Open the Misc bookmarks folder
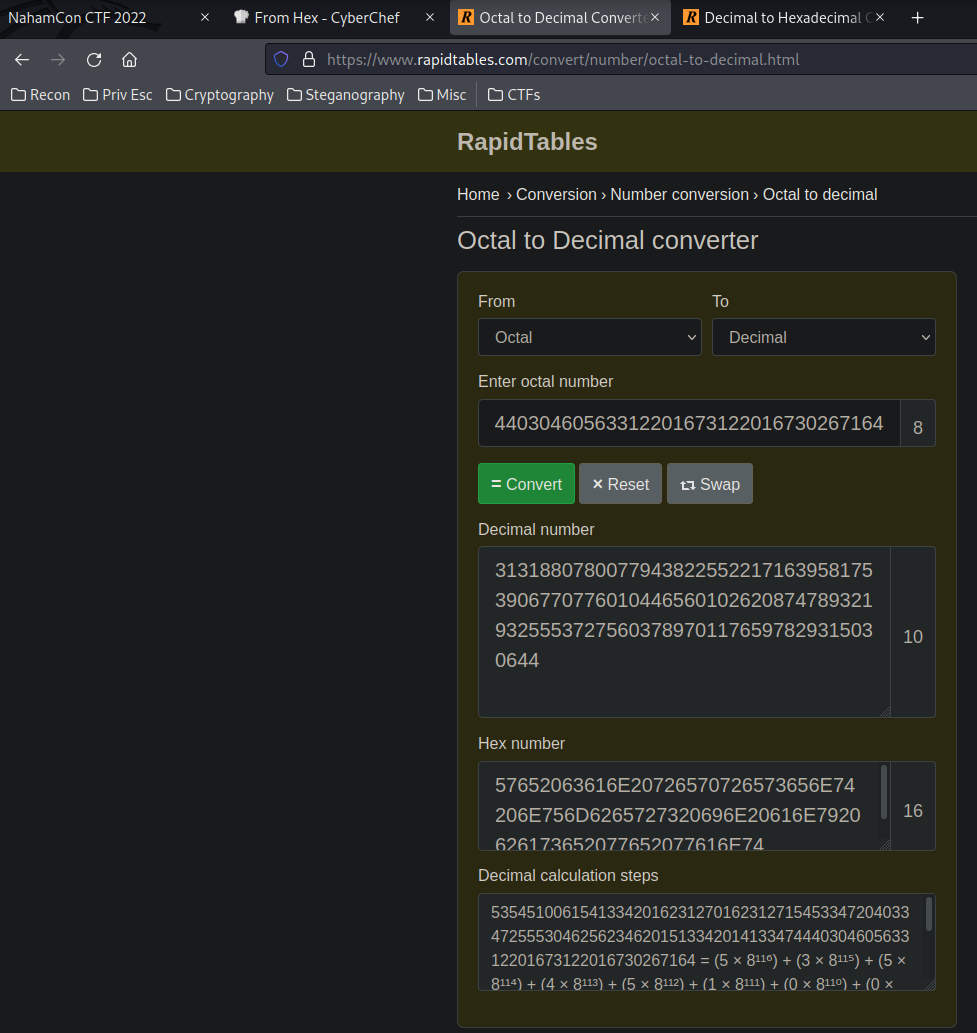 point(442,95)
